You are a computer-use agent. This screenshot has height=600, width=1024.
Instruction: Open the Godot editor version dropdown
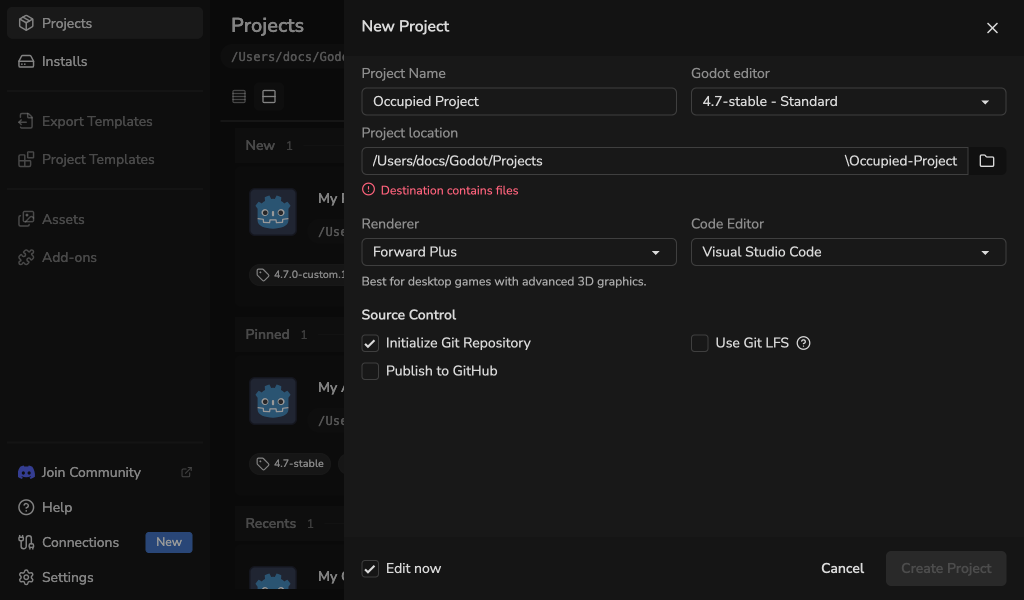[x=848, y=101]
